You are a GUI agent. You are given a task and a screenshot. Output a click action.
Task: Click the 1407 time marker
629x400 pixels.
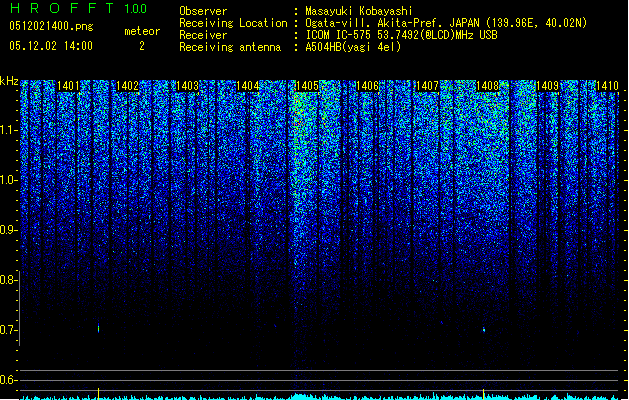428,86
